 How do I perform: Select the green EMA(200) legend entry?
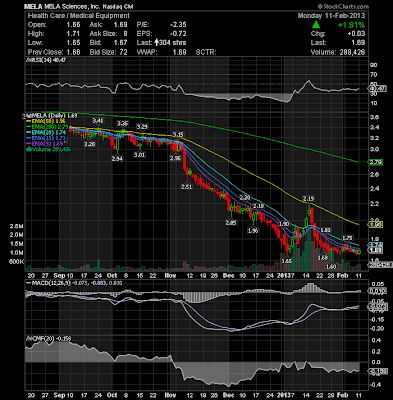48,126
